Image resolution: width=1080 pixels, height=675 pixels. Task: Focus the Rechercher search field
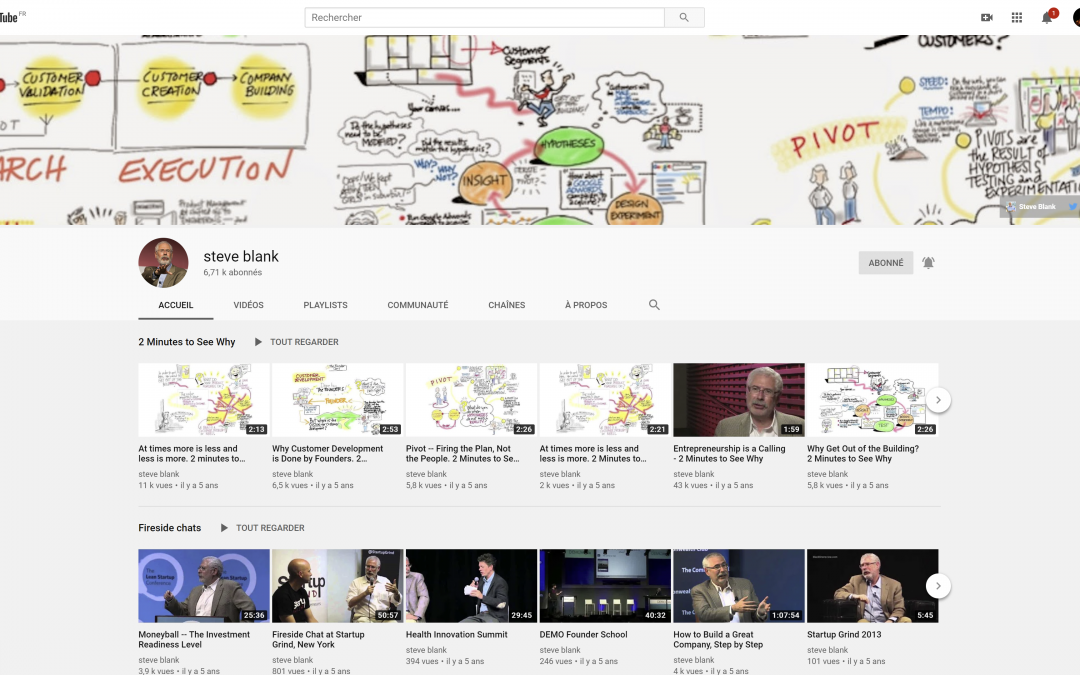(484, 17)
